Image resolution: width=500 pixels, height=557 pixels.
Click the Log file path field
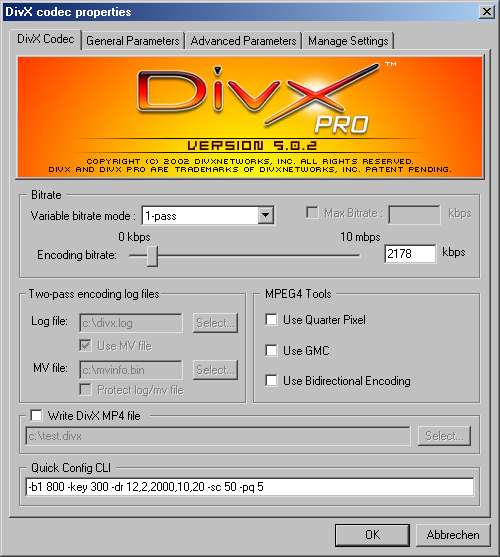(131, 323)
